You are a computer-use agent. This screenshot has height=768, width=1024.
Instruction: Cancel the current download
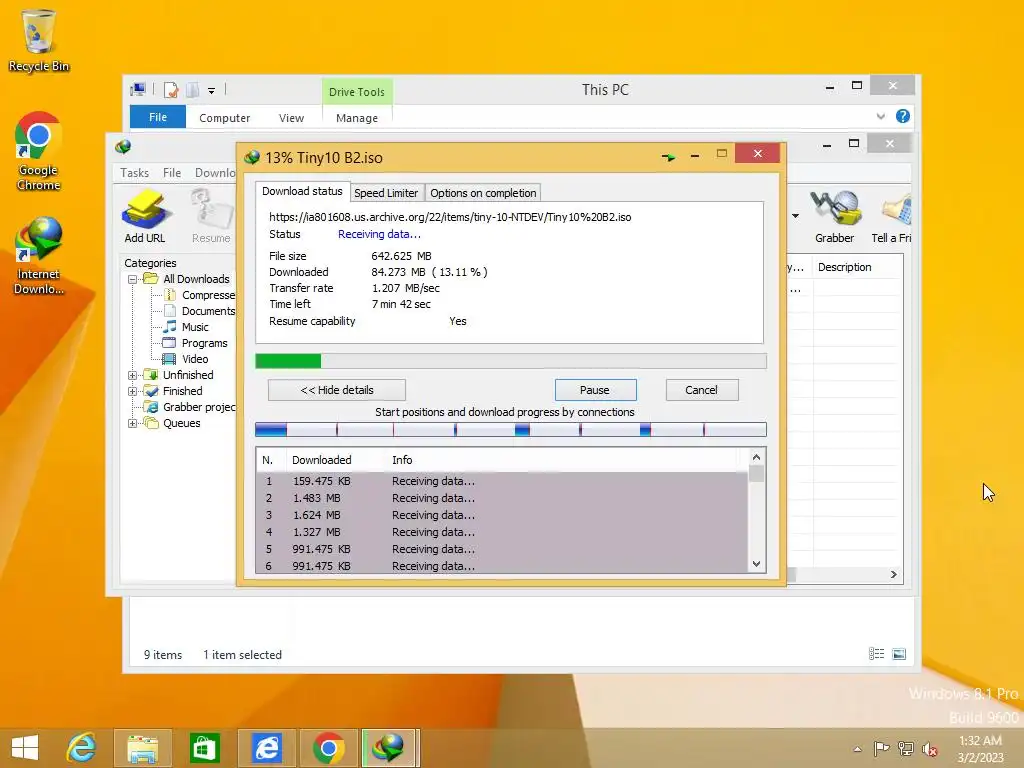[701, 390]
